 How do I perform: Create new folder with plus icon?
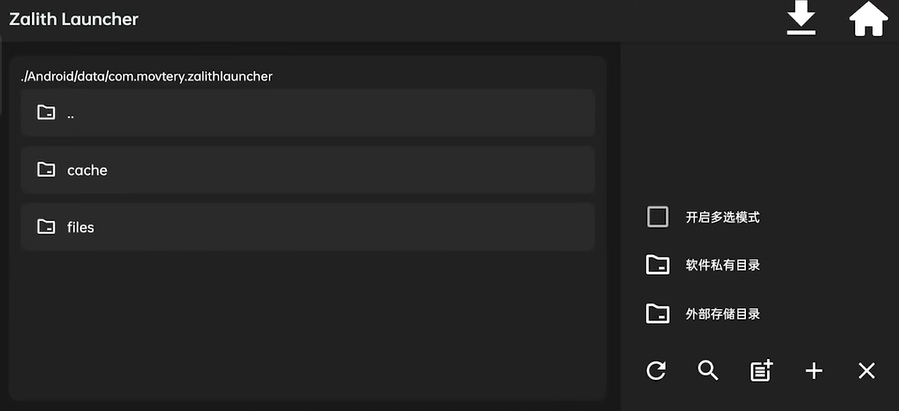[x=814, y=371]
